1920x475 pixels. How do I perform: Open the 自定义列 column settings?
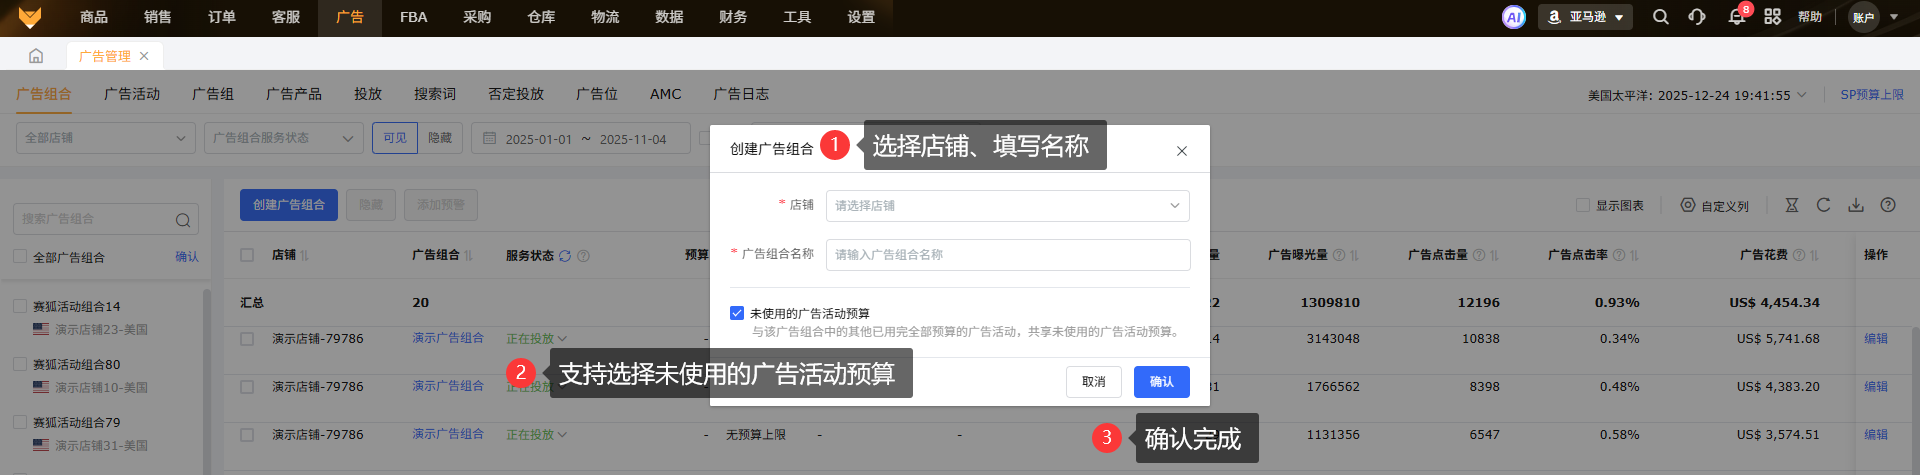pyautogui.click(x=1714, y=205)
